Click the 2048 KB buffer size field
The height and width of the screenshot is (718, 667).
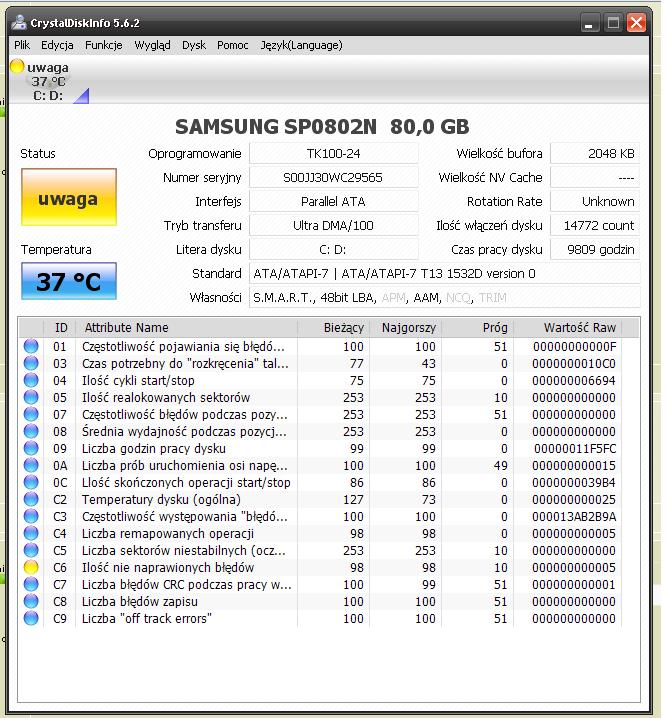click(x=595, y=153)
